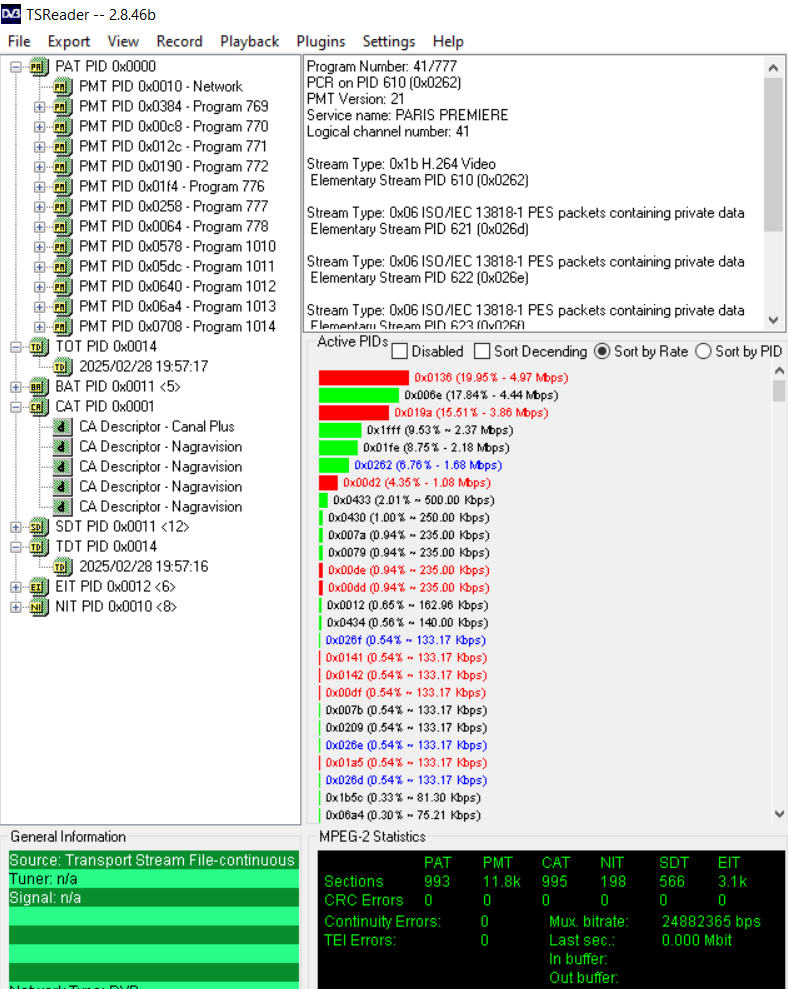
Task: Click the PMT icon next to Program 770
Action: coord(61,127)
